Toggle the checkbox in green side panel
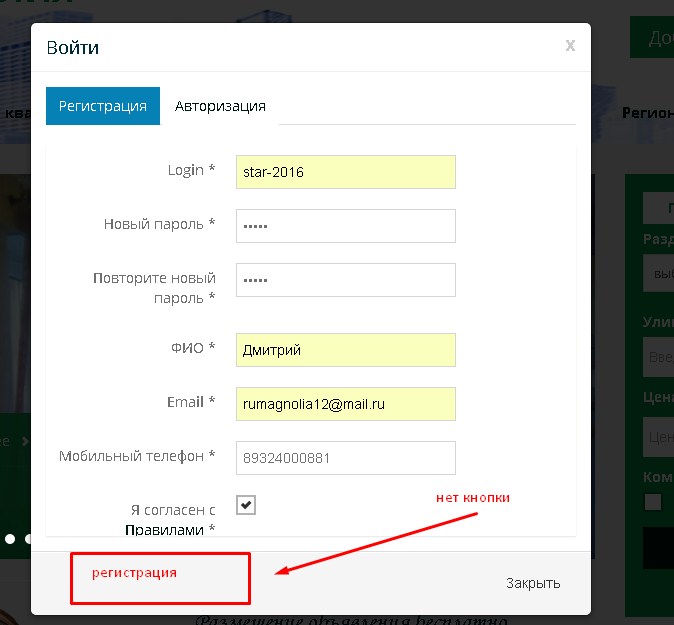The height and width of the screenshot is (625, 674). click(x=653, y=502)
